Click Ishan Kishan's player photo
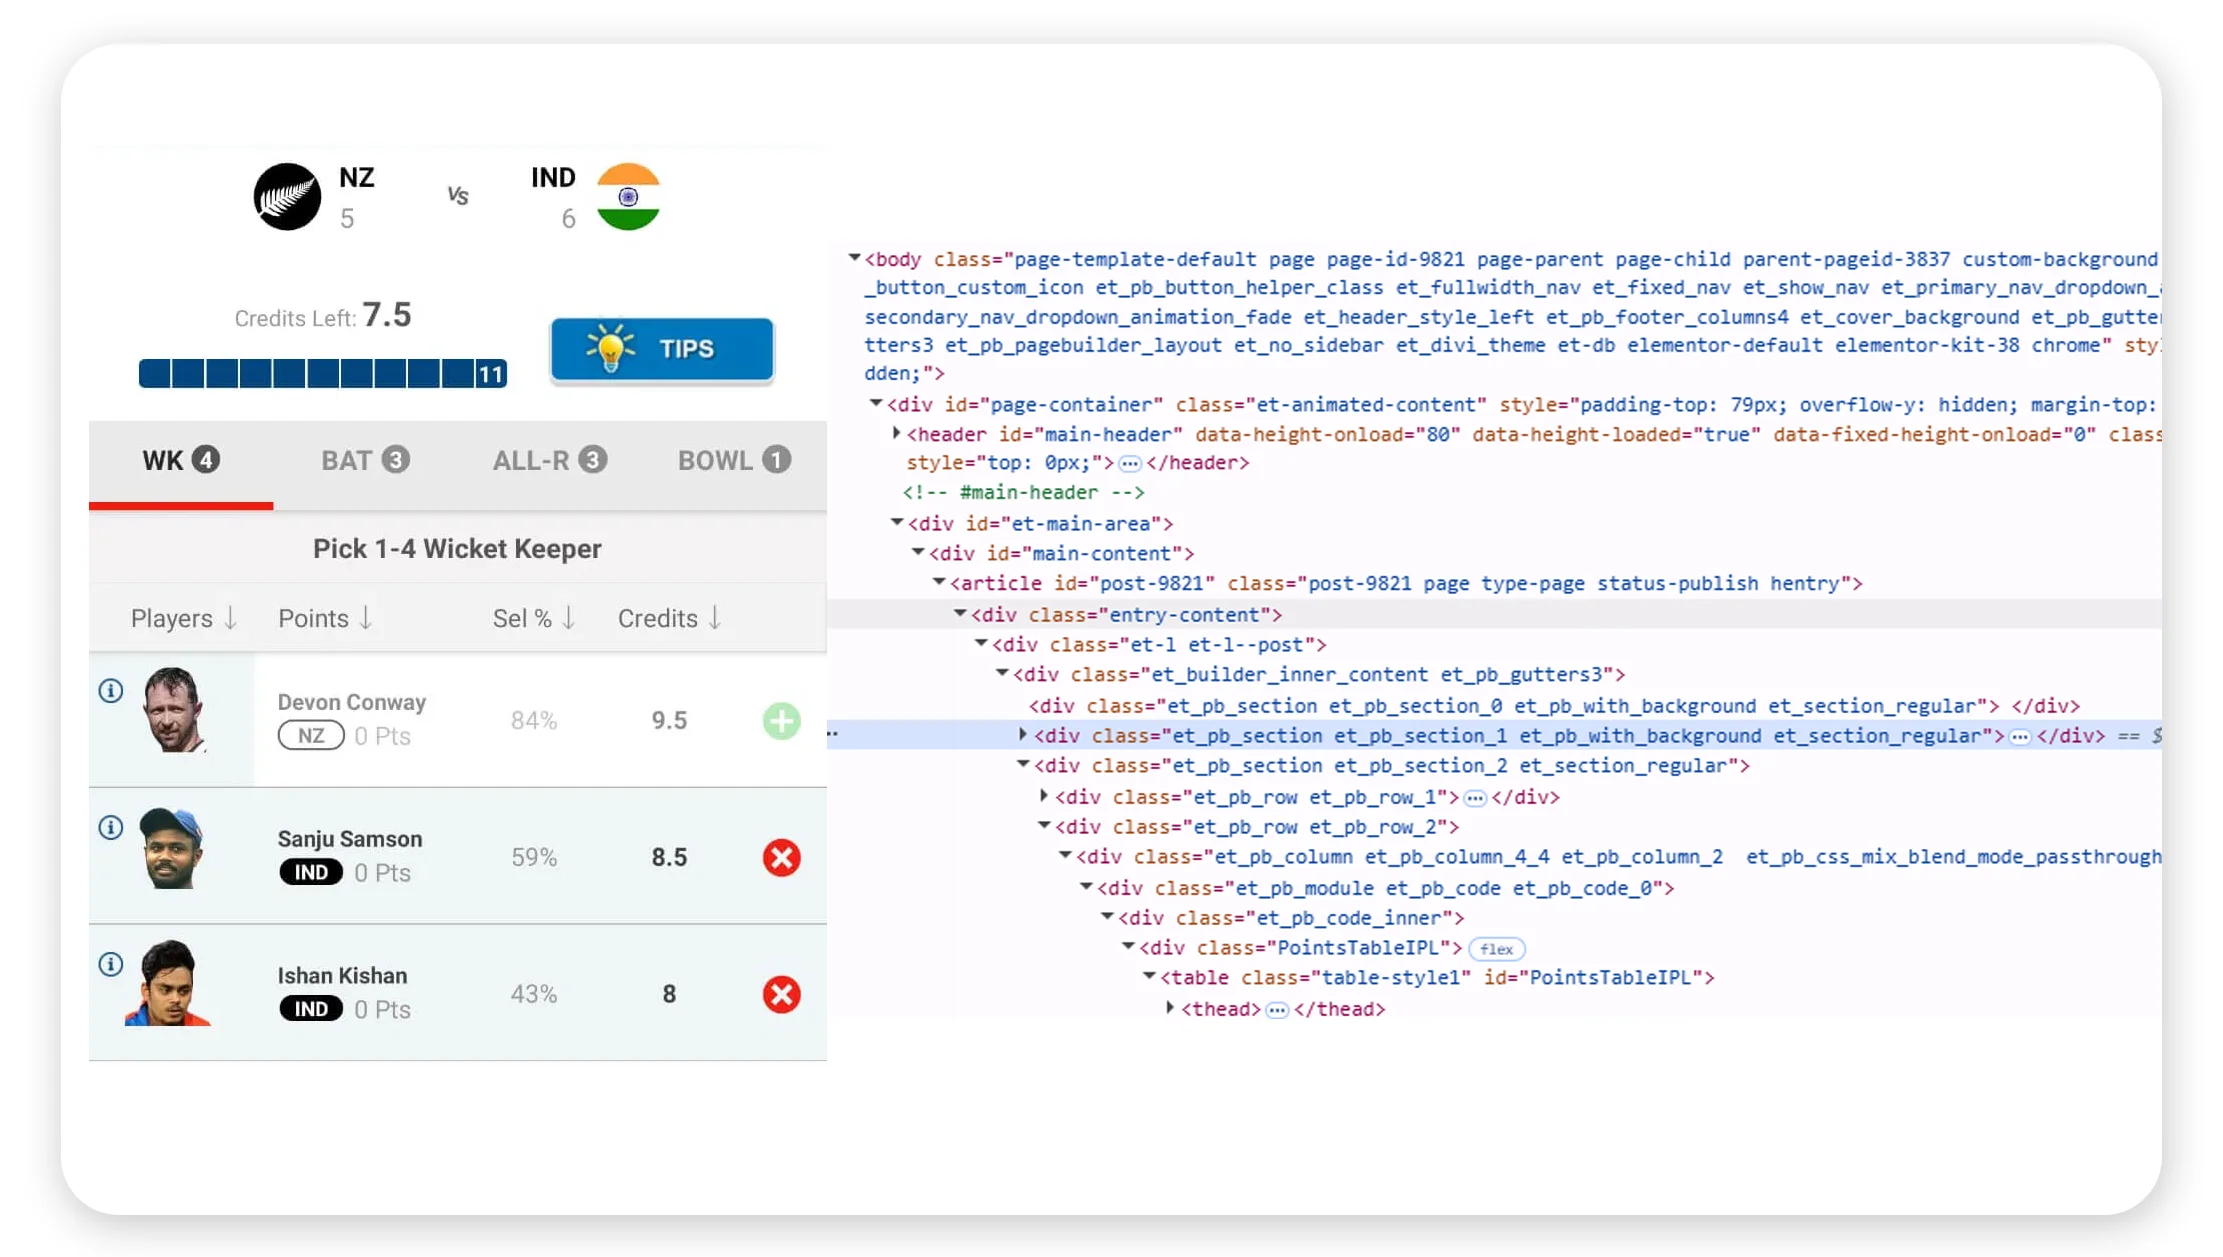This screenshot has width=2223, height=1257. tap(169, 983)
